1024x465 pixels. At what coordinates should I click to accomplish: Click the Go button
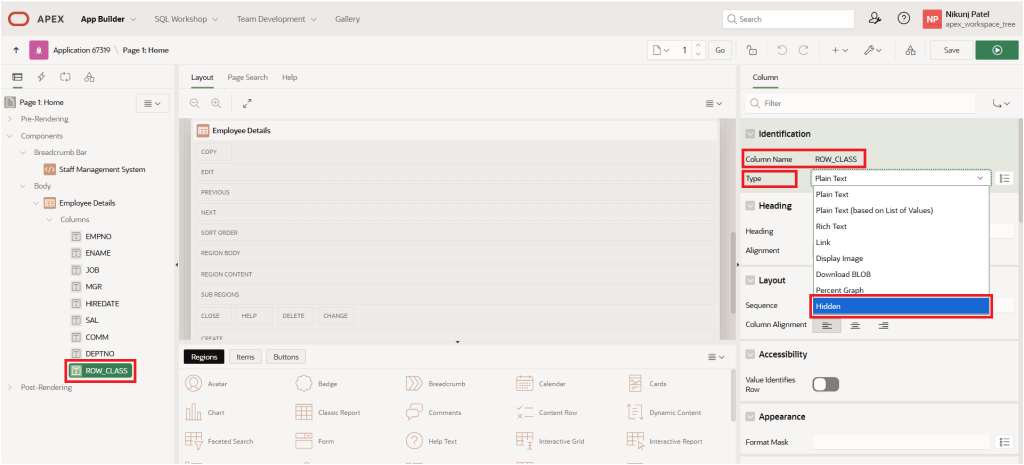(719, 49)
